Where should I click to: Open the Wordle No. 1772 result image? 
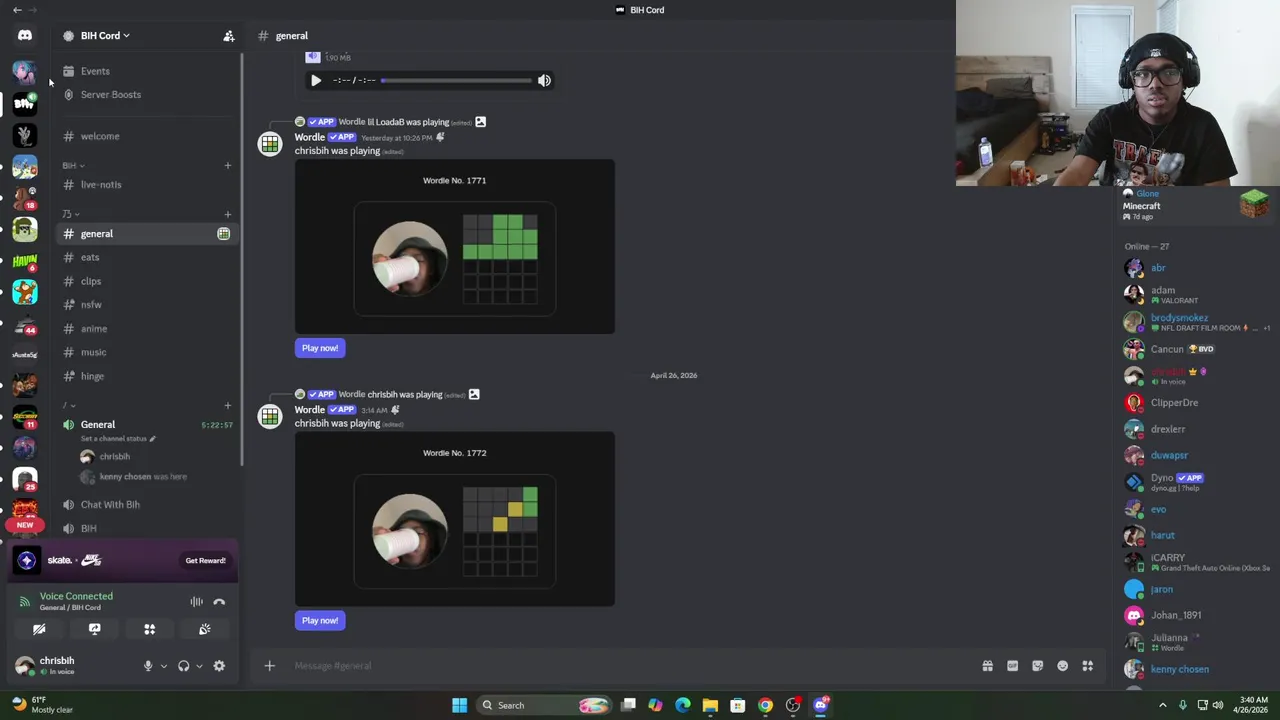(455, 520)
